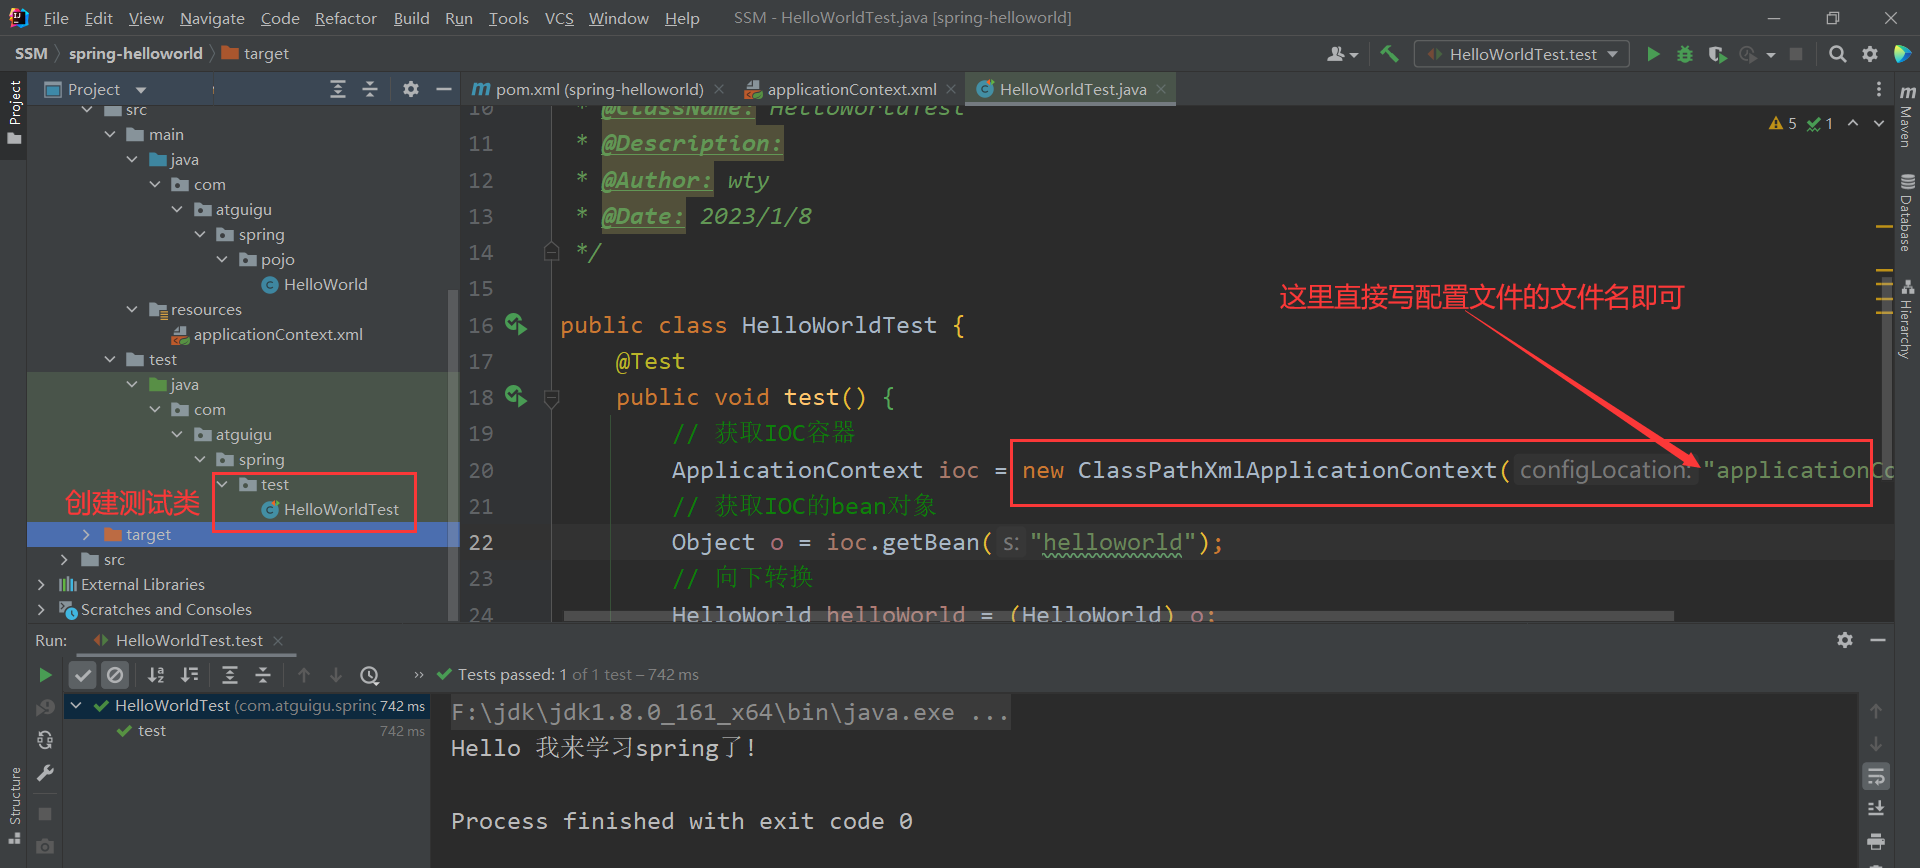The image size is (1920, 868).
Task: Expand Scratches and Consoles node
Action: tap(41, 609)
